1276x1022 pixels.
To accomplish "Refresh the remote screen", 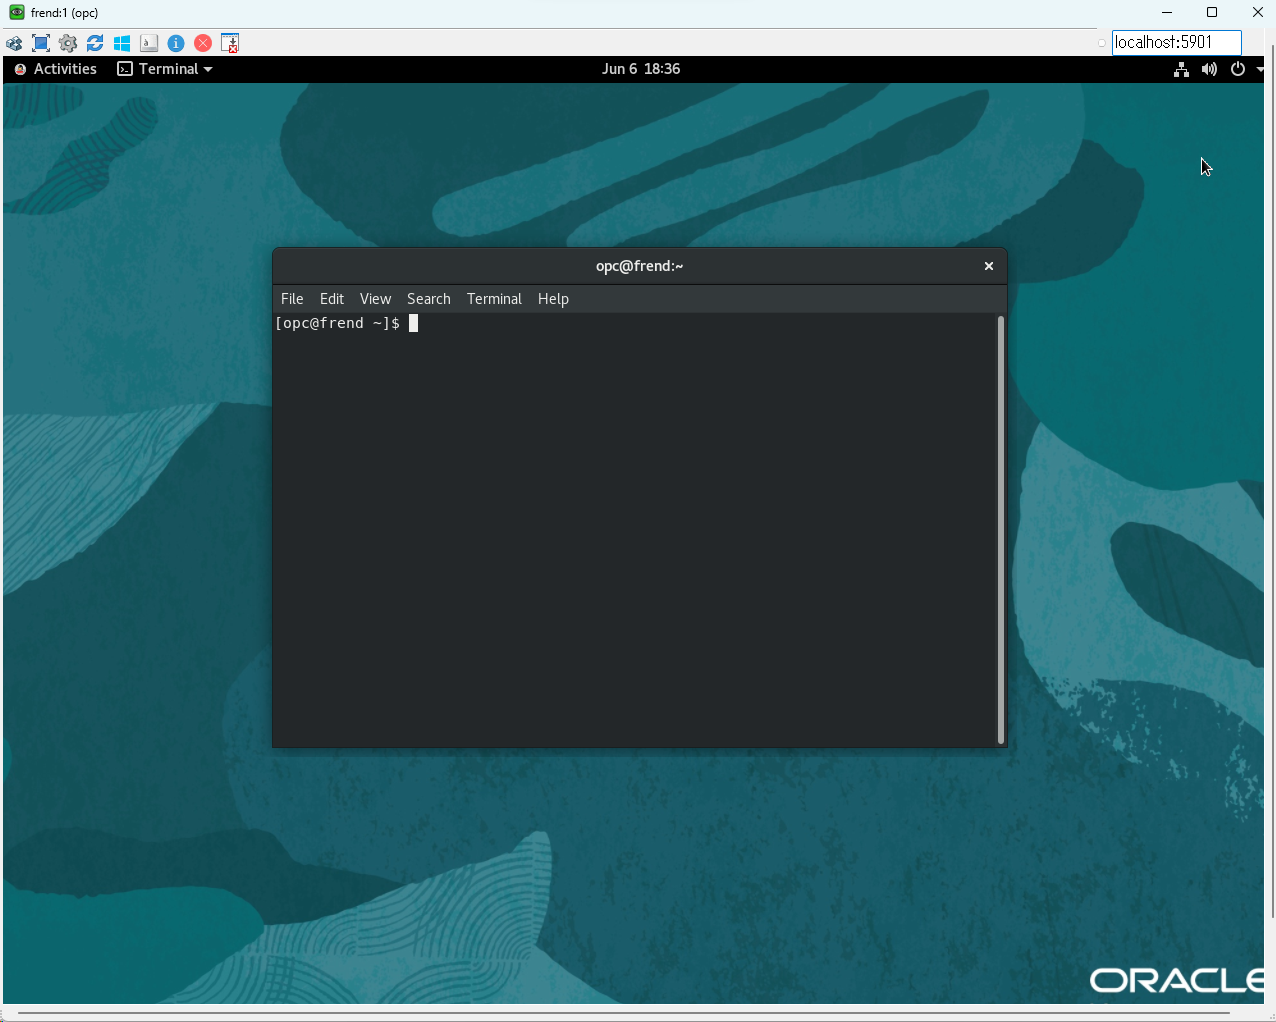I will [95, 43].
